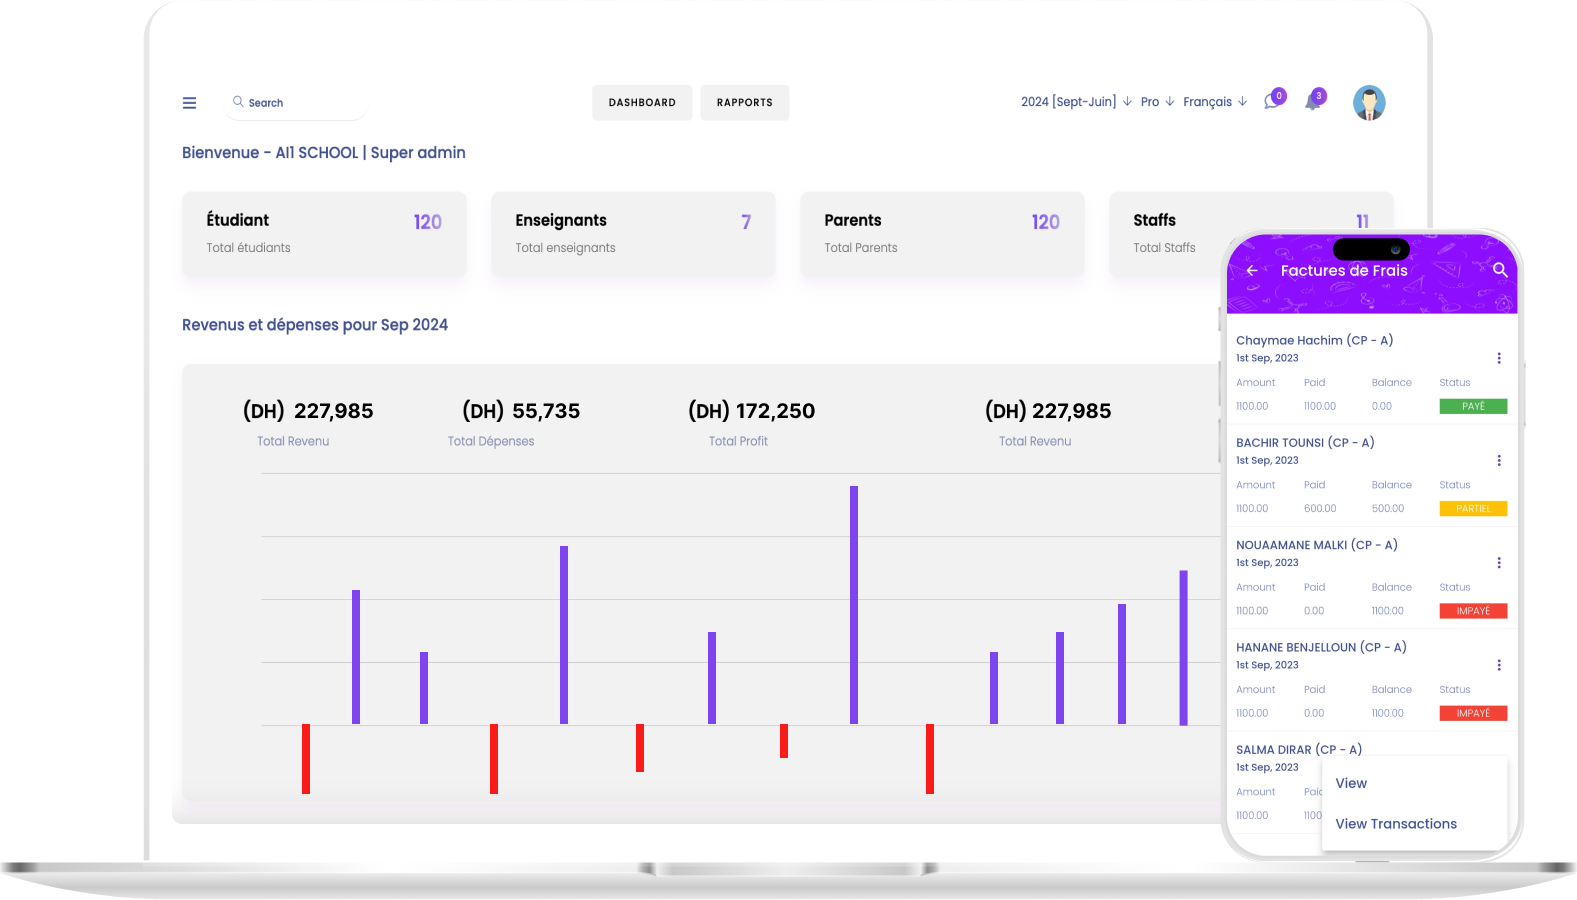
Task: Open options menu for NOUAAMANE MALKI invoice
Action: [1498, 563]
